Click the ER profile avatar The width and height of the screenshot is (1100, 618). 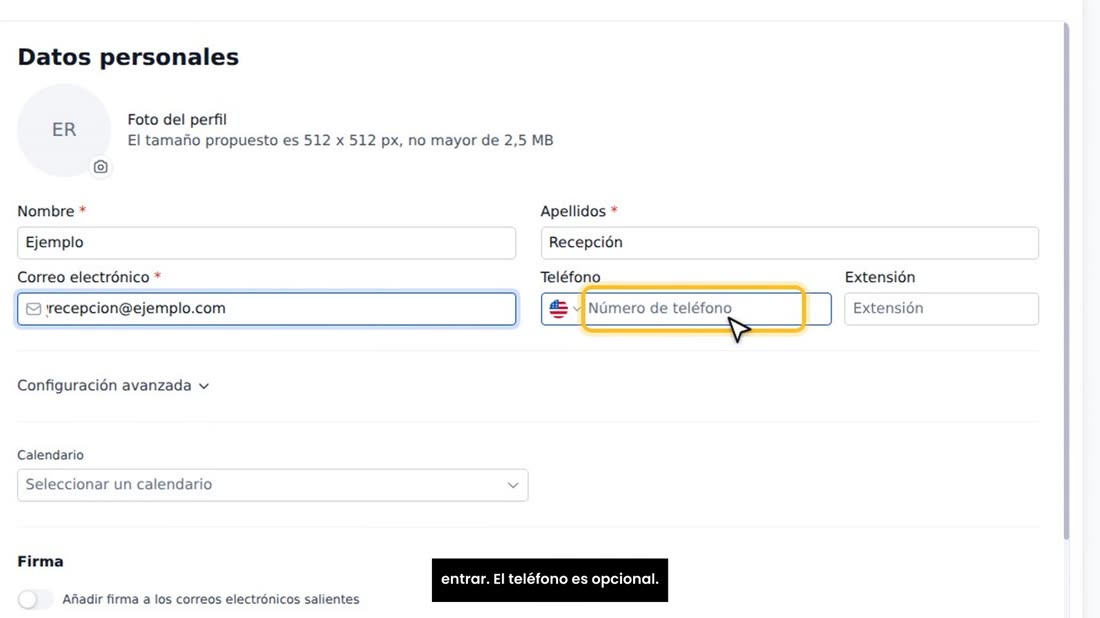[64, 130]
